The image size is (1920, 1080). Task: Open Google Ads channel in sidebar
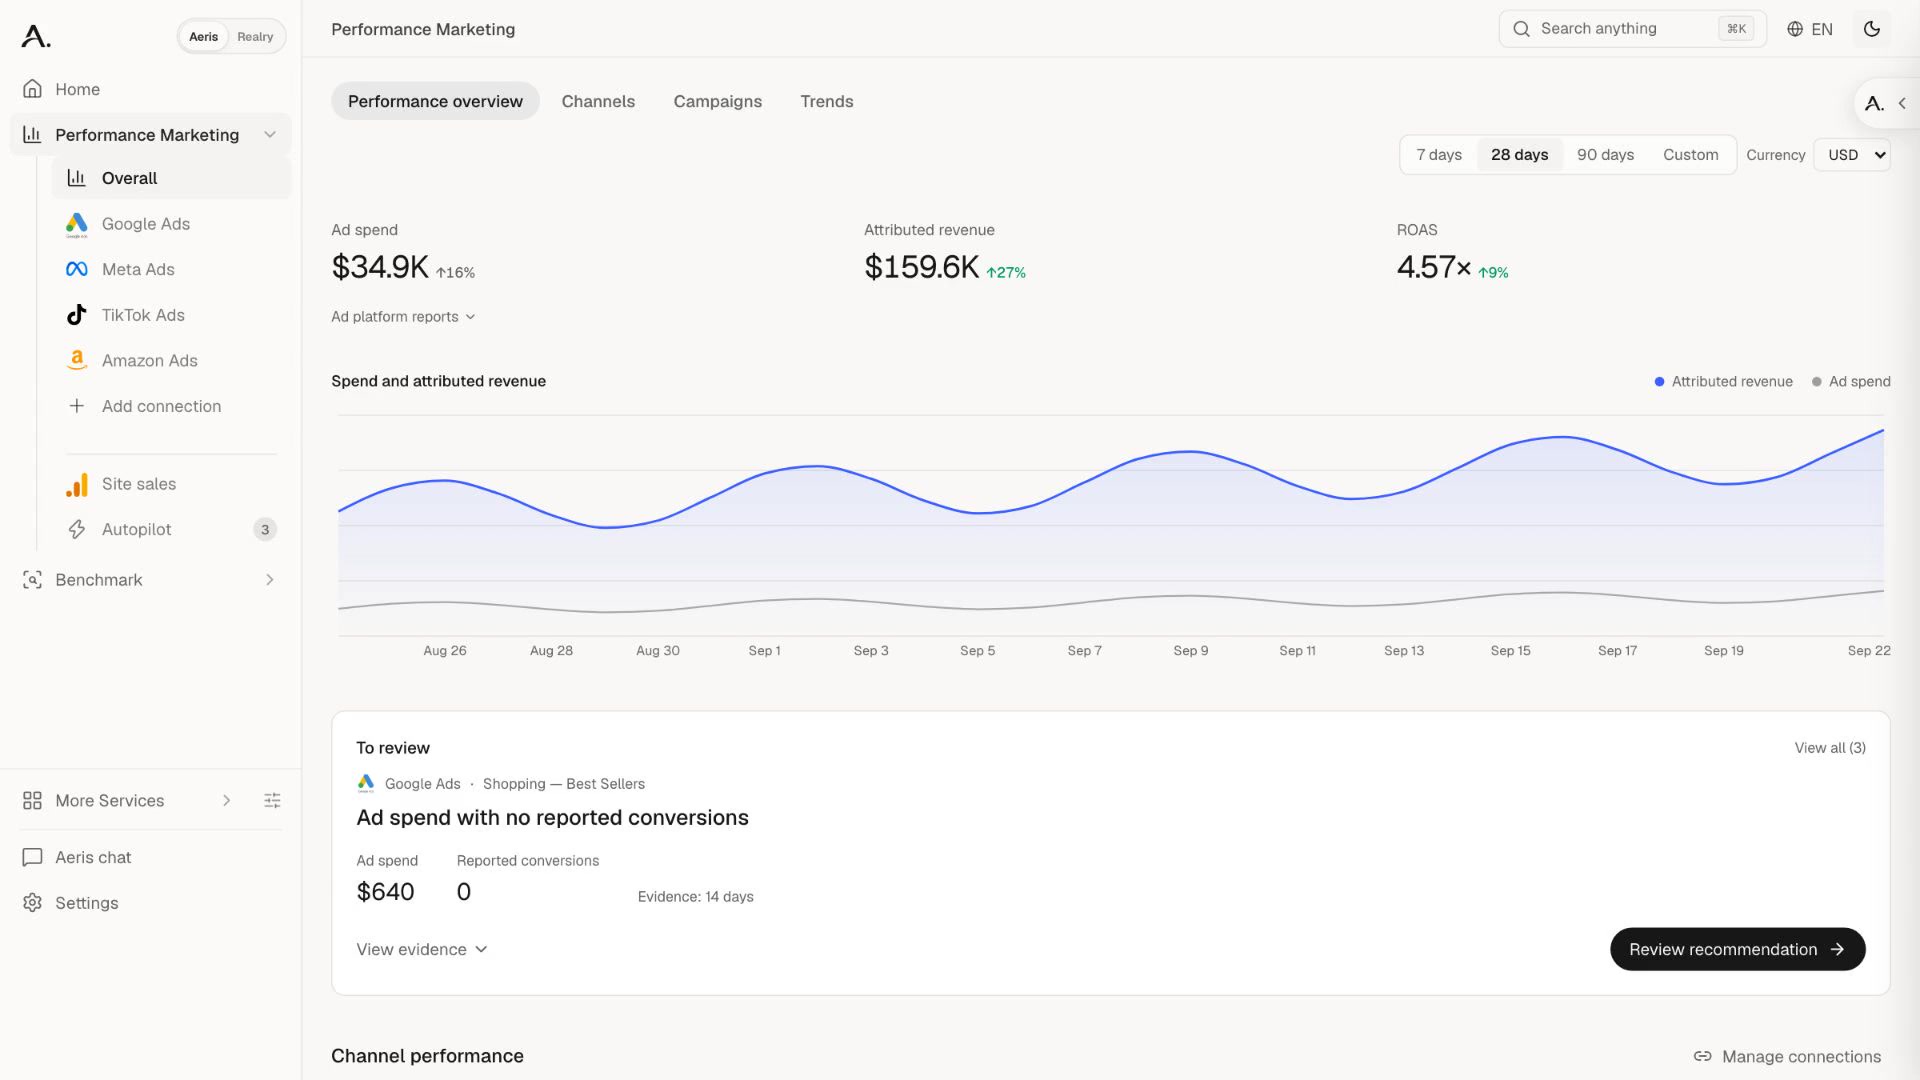coord(171,224)
